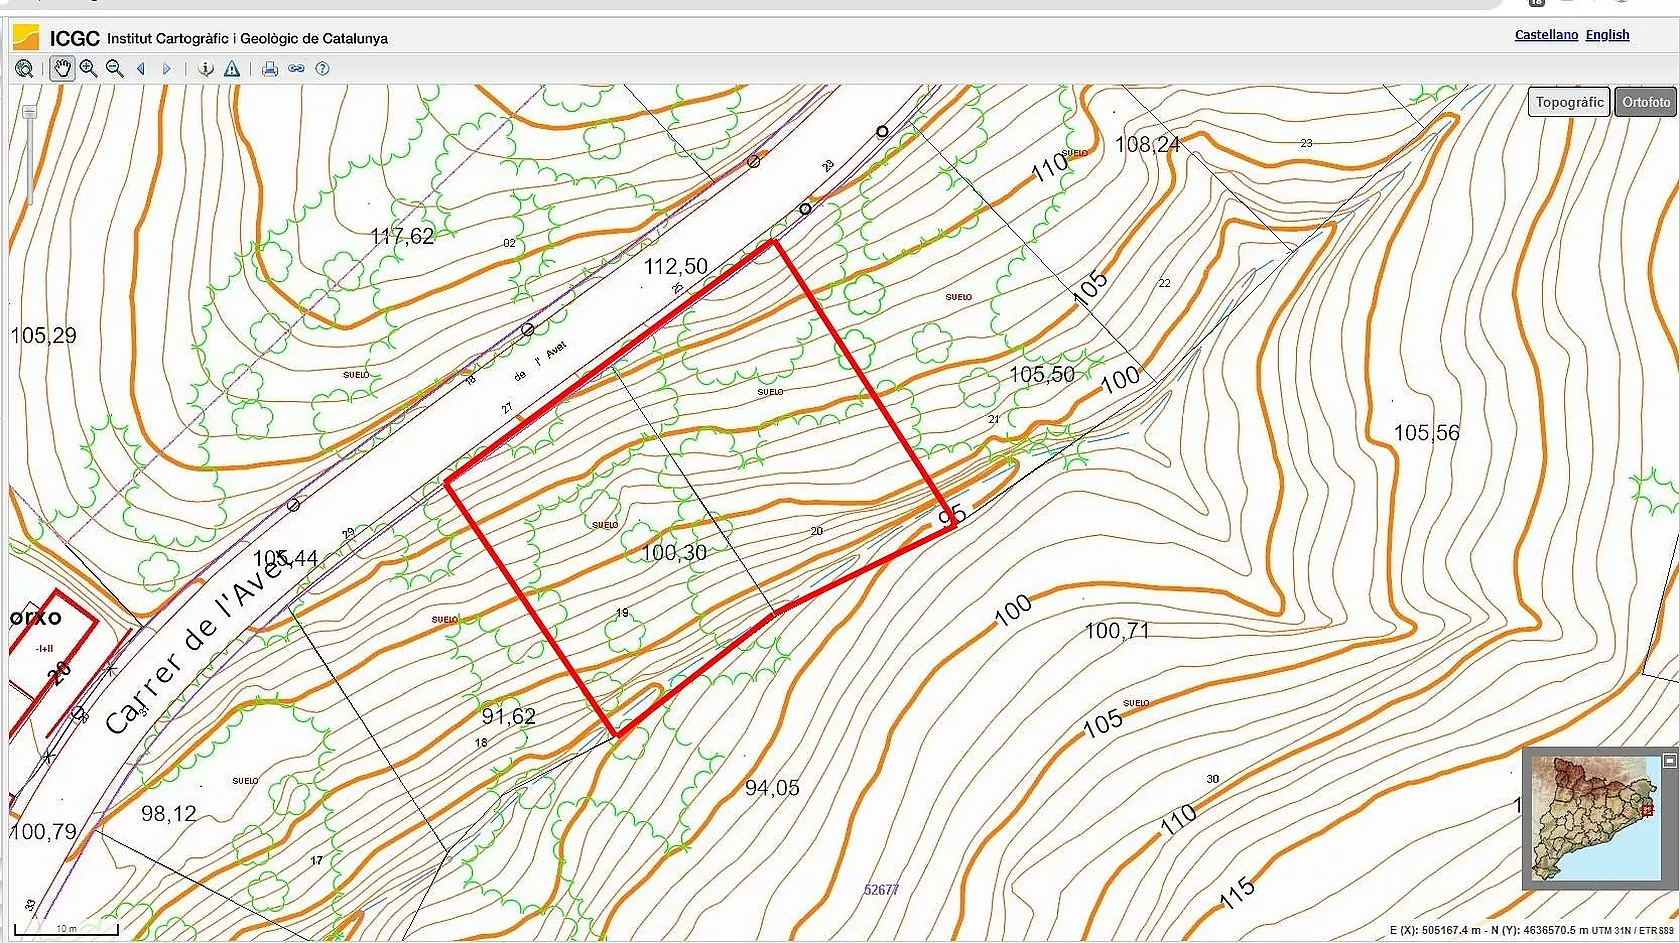Click elevation point label 100,30
This screenshot has height=943, width=1680.
(674, 552)
